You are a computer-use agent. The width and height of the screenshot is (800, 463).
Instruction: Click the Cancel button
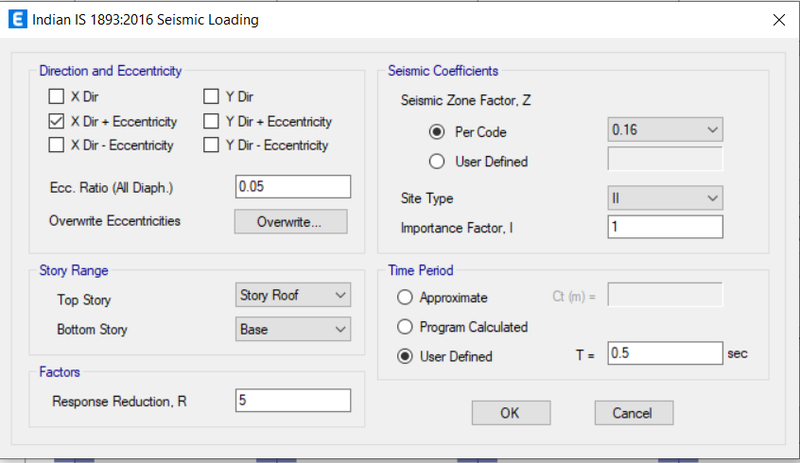[x=634, y=412]
